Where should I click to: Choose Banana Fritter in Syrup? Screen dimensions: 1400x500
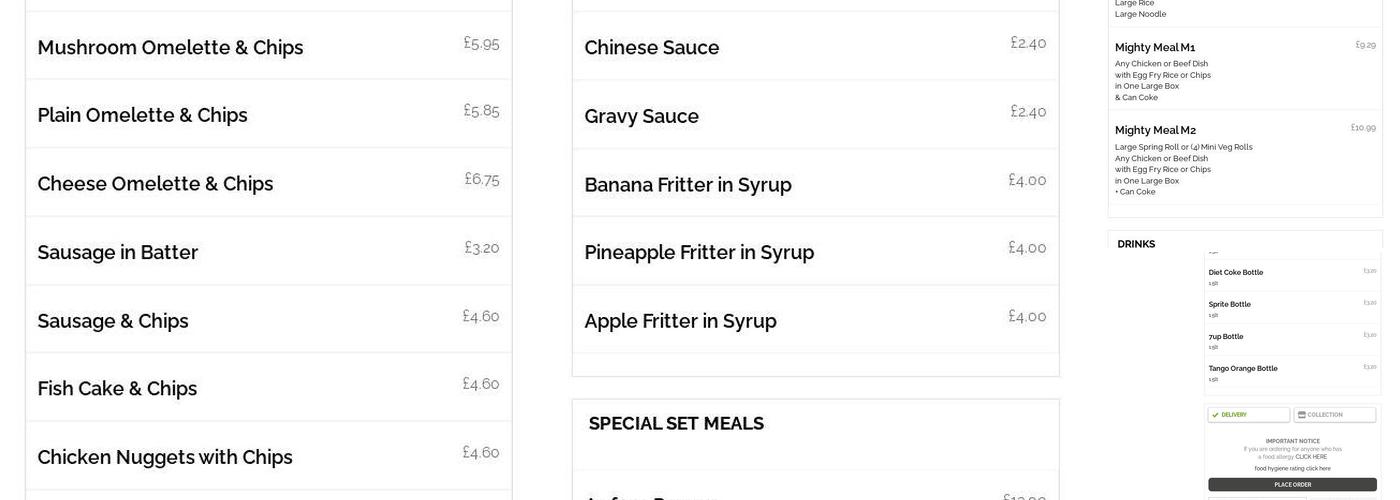[x=687, y=184]
